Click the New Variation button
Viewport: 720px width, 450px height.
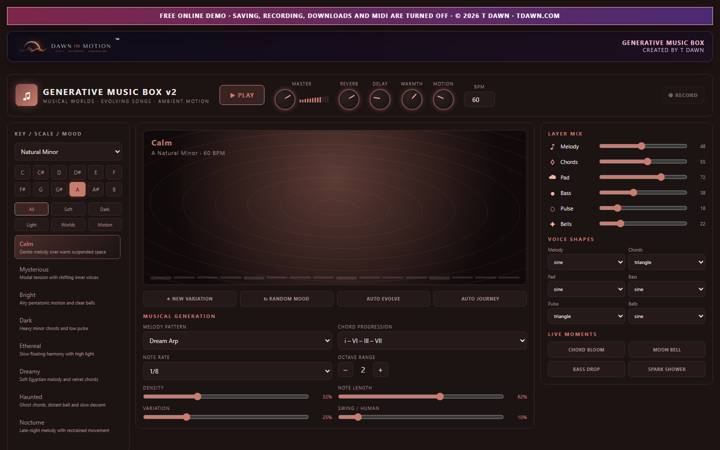point(190,298)
